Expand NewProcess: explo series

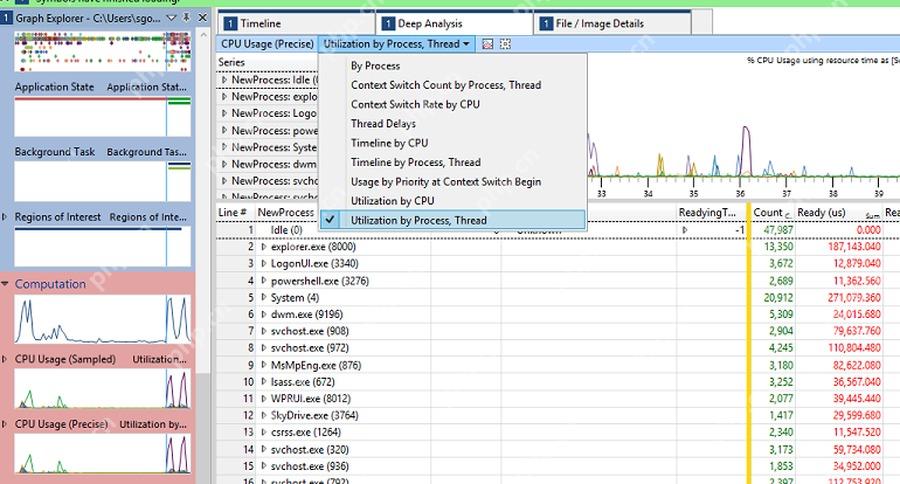[224, 96]
